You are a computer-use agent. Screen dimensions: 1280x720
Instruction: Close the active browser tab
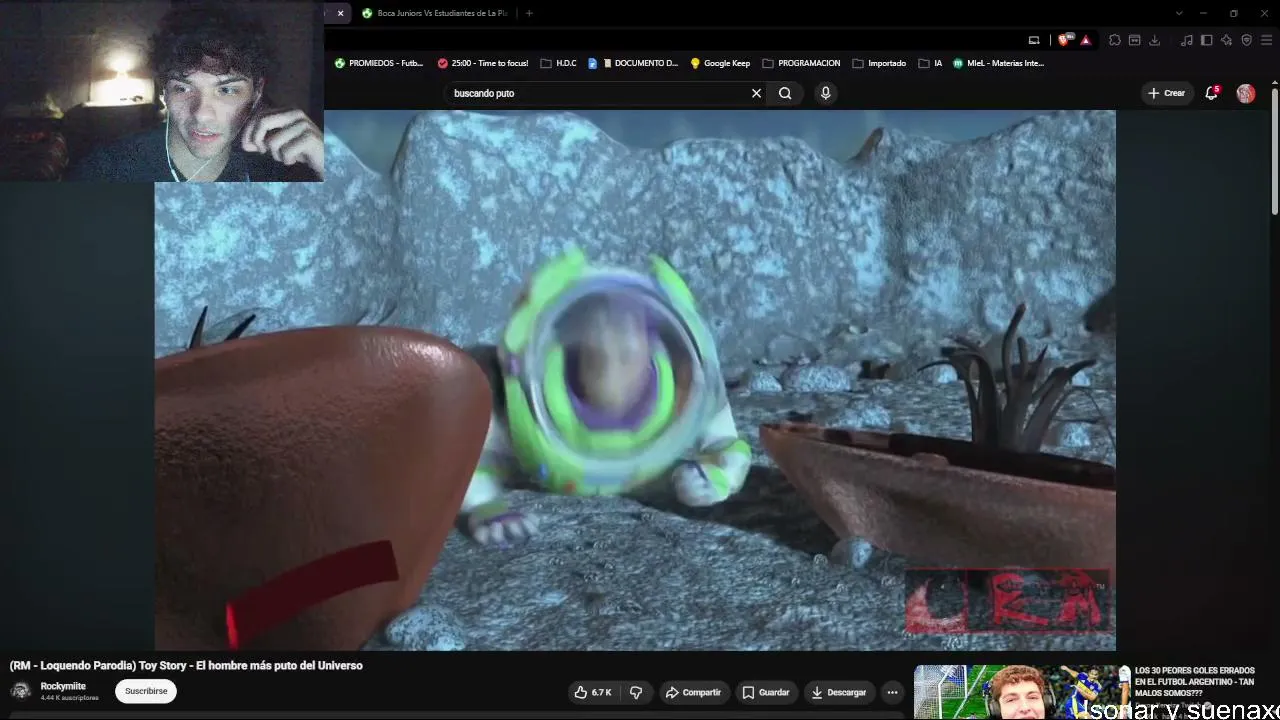pos(340,13)
